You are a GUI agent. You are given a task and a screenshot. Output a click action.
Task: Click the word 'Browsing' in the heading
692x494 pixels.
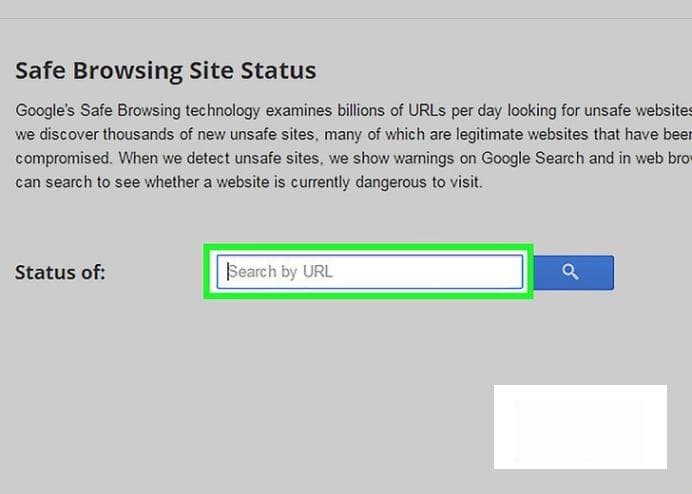pyautogui.click(x=128, y=72)
